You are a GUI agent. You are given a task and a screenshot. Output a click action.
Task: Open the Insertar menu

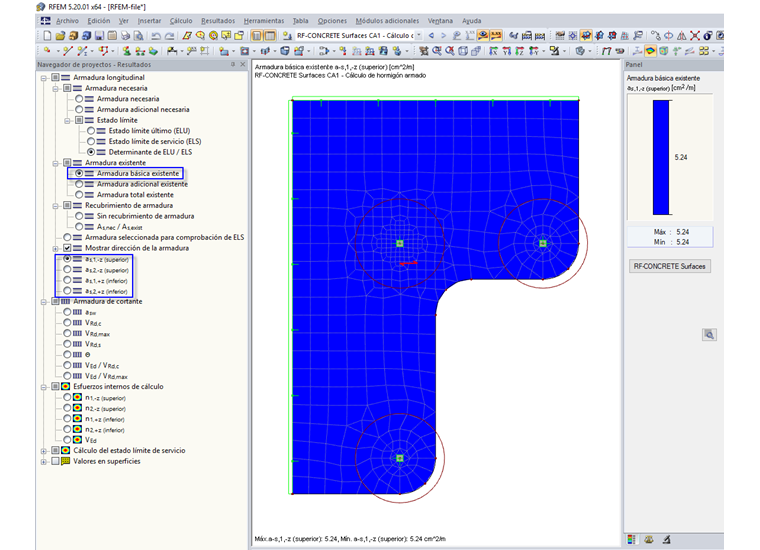(149, 21)
